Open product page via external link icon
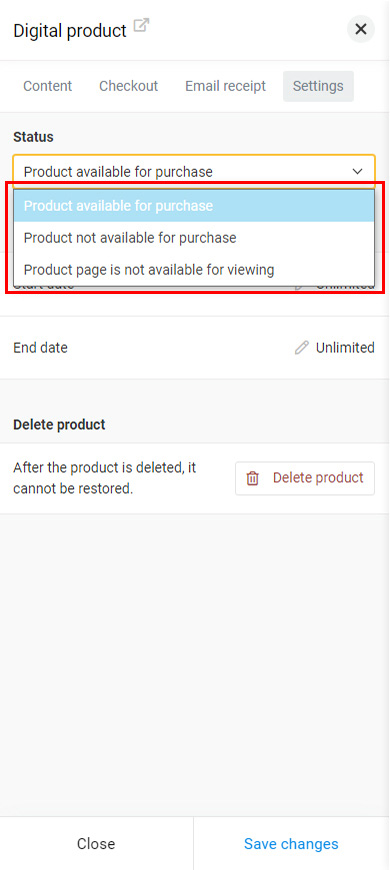Image resolution: width=390 pixels, height=870 pixels. 142,26
